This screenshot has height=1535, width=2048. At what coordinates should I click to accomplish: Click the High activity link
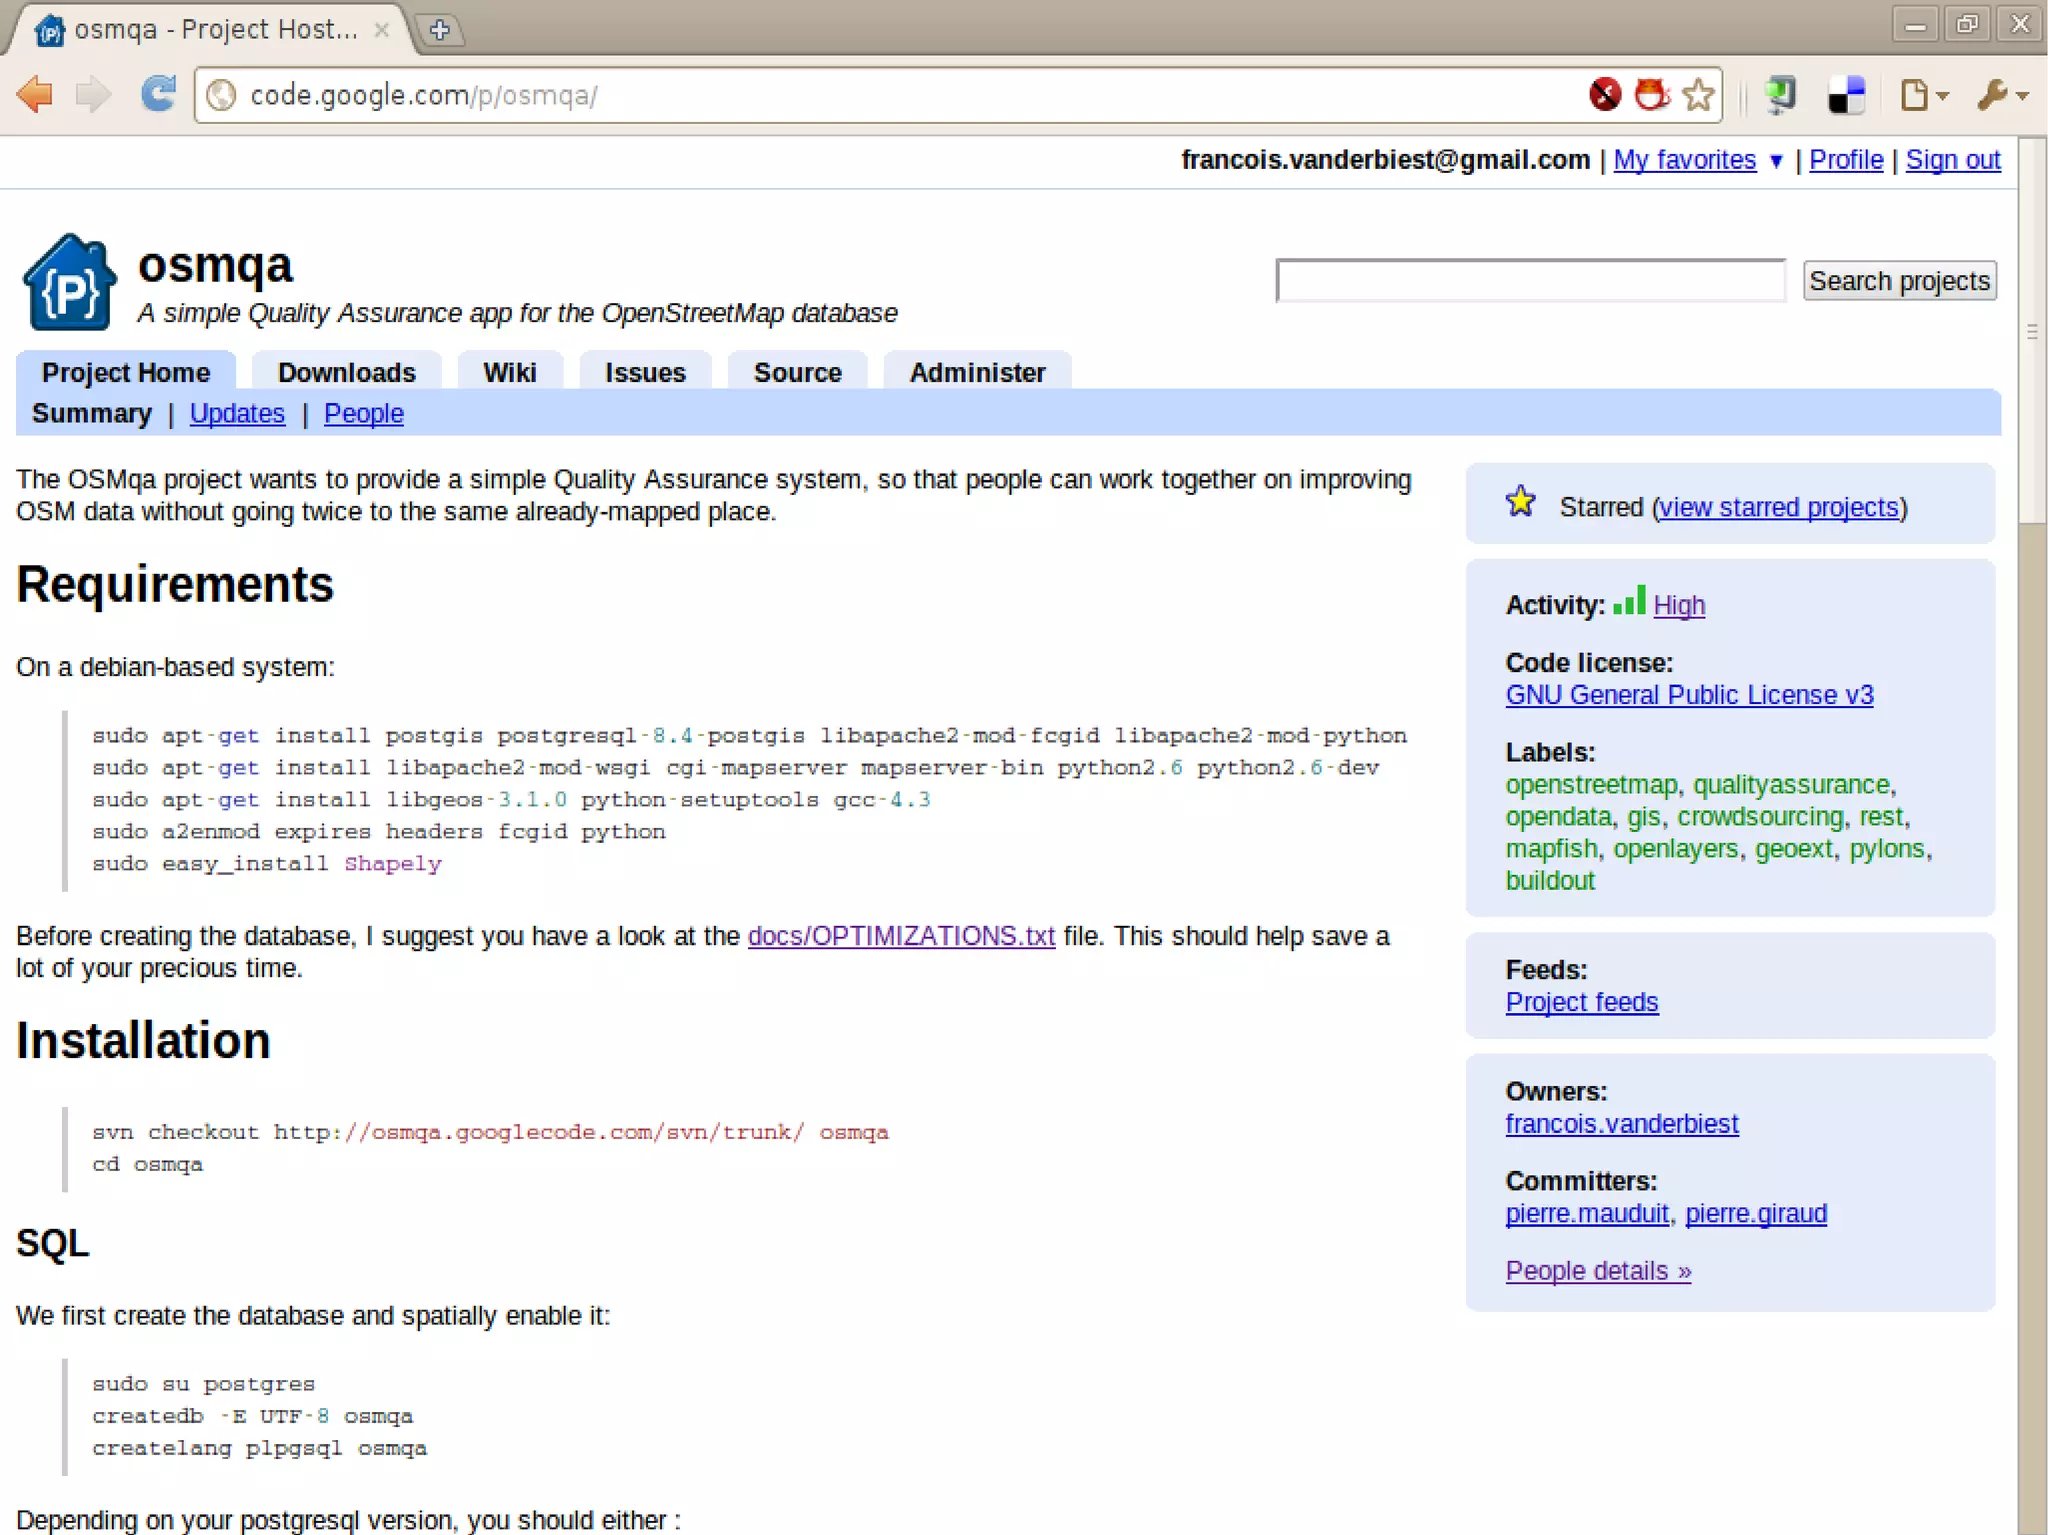point(1679,605)
